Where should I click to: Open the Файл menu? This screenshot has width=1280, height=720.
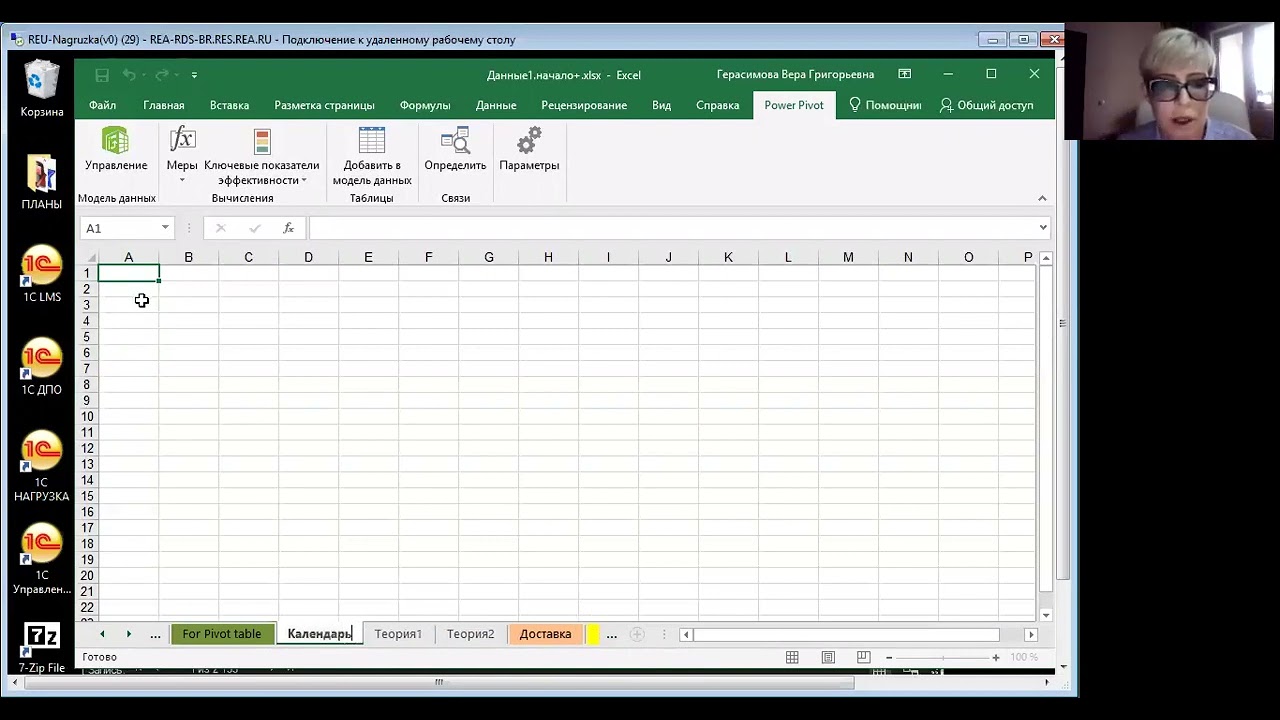[x=102, y=105]
